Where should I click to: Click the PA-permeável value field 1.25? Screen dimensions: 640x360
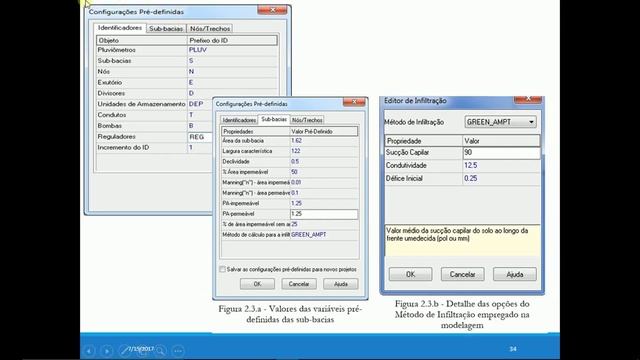tap(324, 214)
